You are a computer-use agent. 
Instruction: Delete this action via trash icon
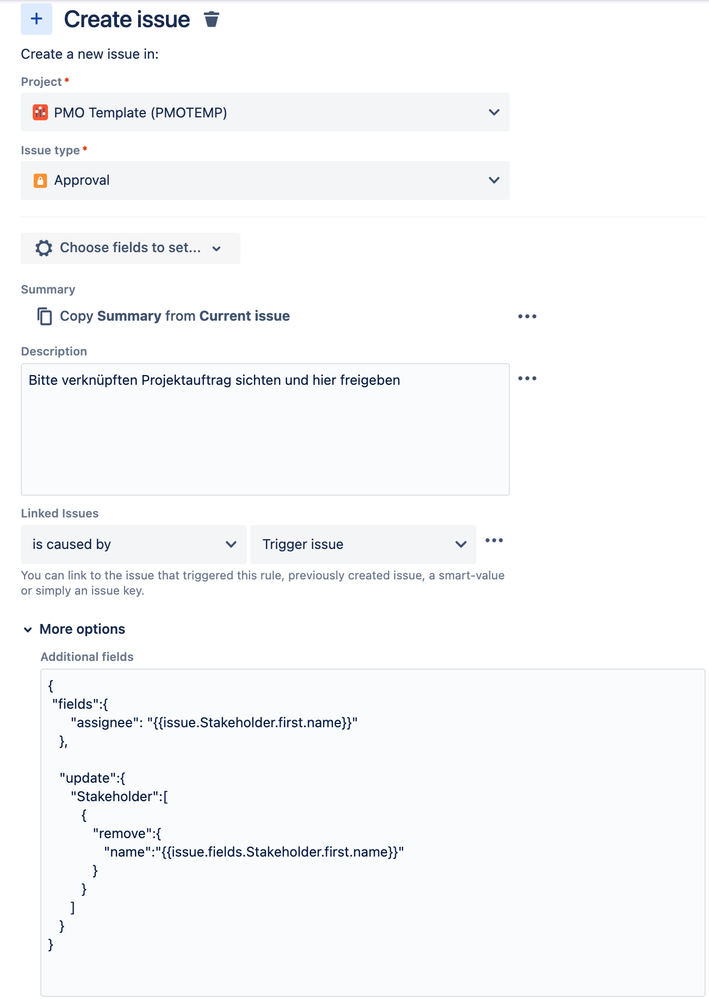211,20
